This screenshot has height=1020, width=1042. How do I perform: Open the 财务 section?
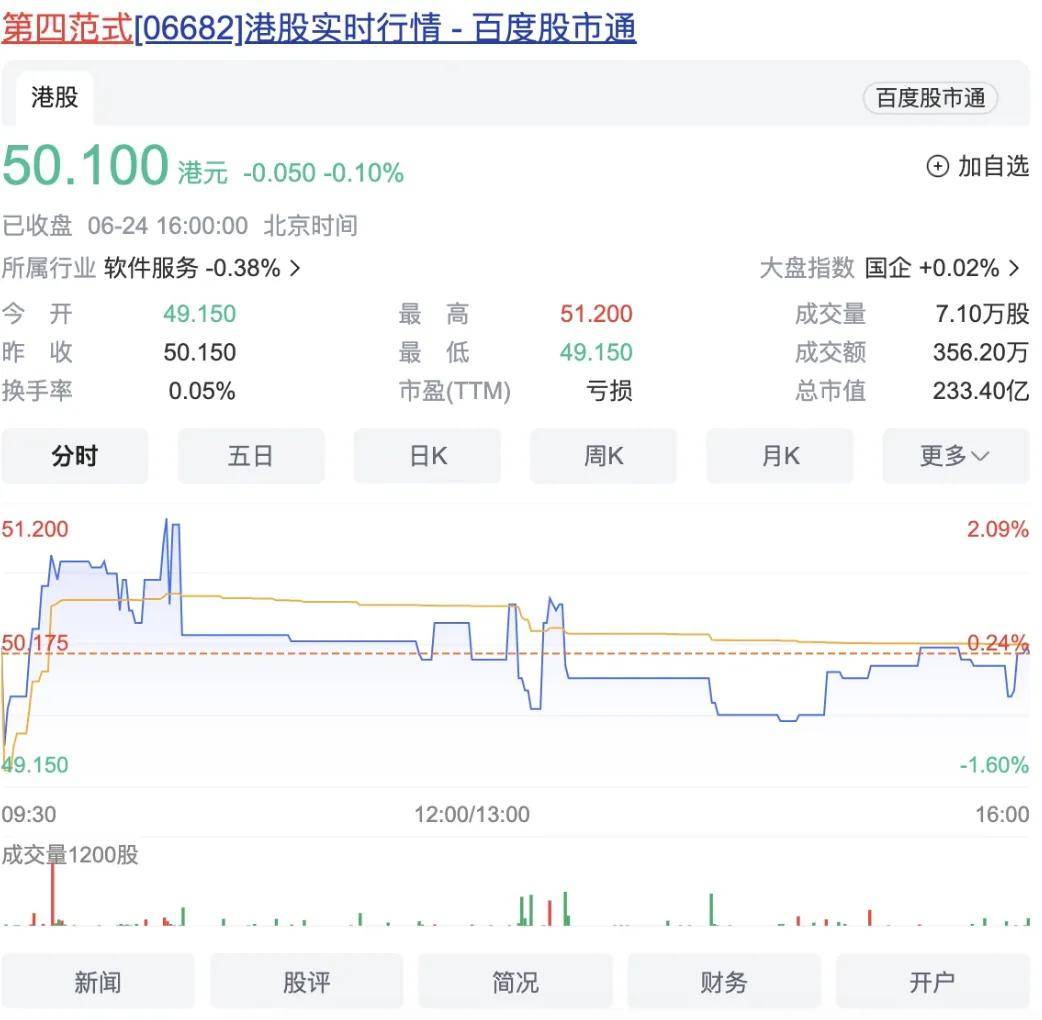click(x=724, y=981)
